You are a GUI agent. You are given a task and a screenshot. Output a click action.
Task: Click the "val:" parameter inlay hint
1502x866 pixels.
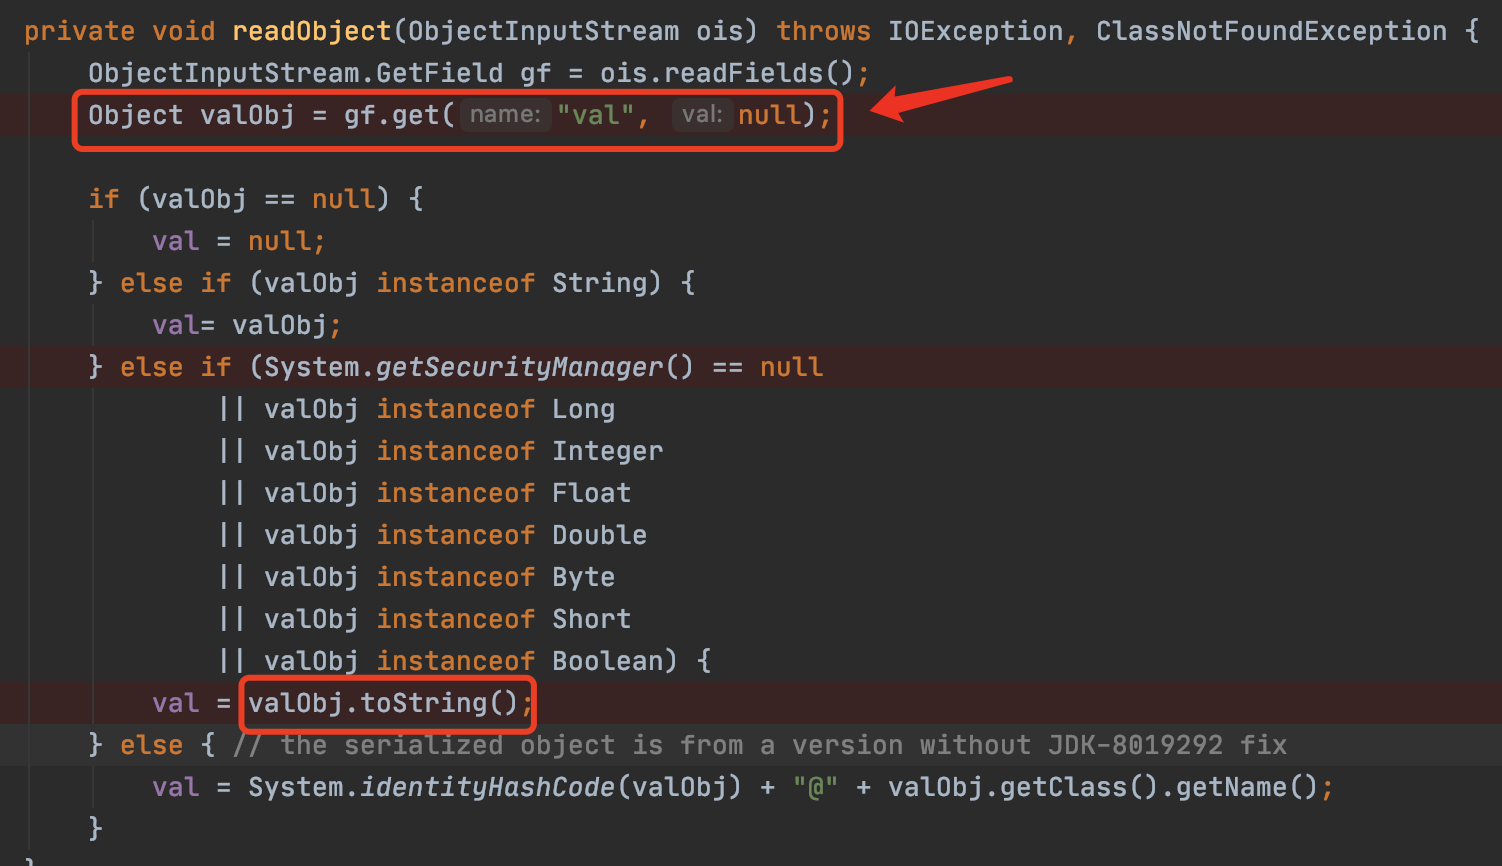point(702,115)
